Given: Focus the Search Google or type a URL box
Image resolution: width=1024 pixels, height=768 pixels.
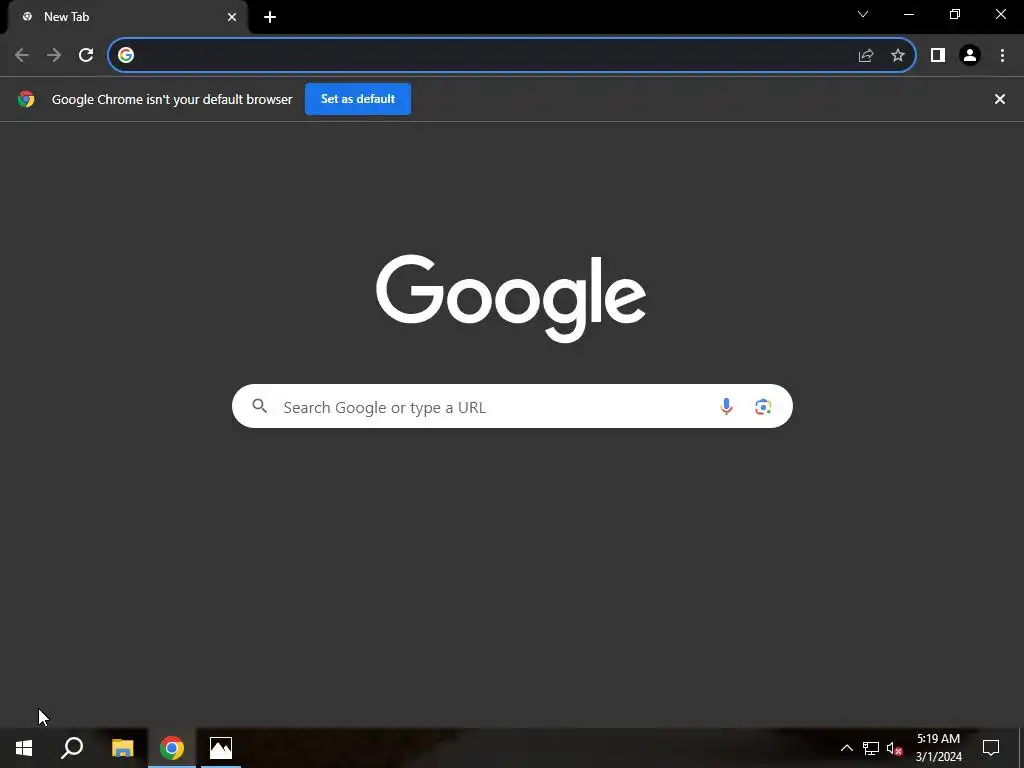Looking at the screenshot, I should pyautogui.click(x=512, y=406).
